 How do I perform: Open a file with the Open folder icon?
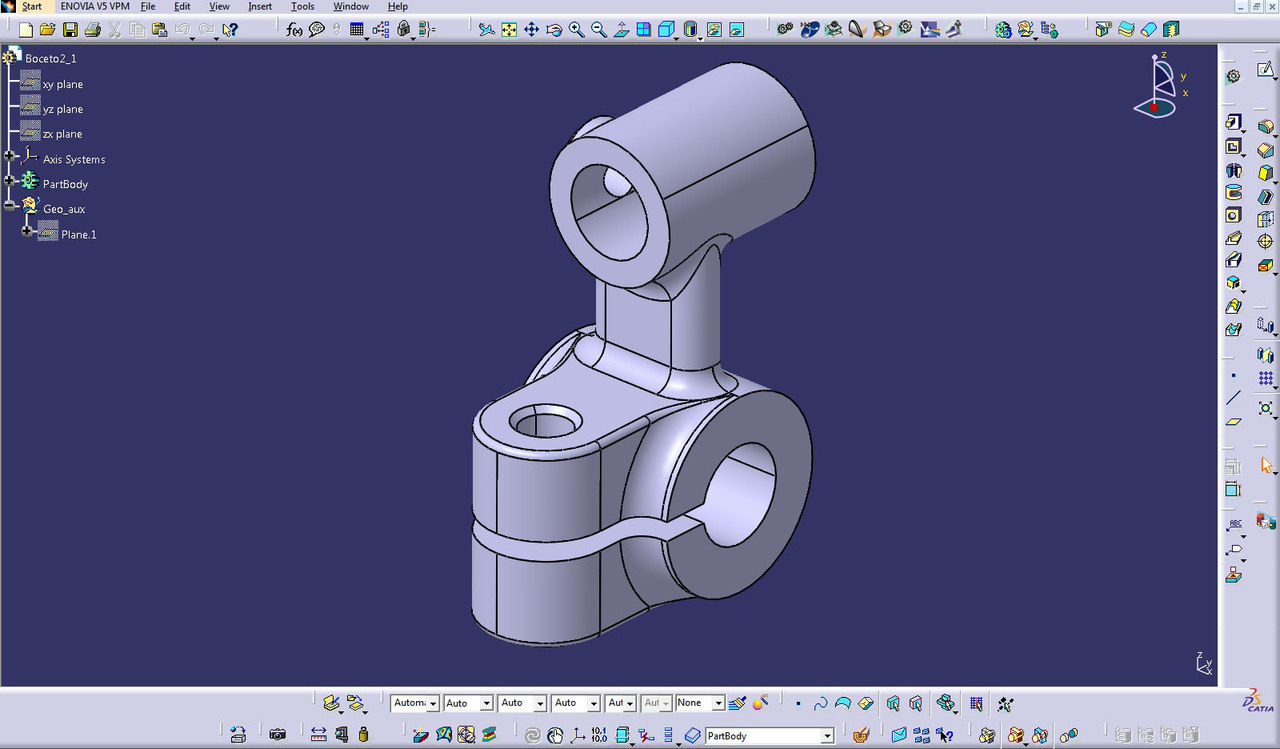(48, 30)
